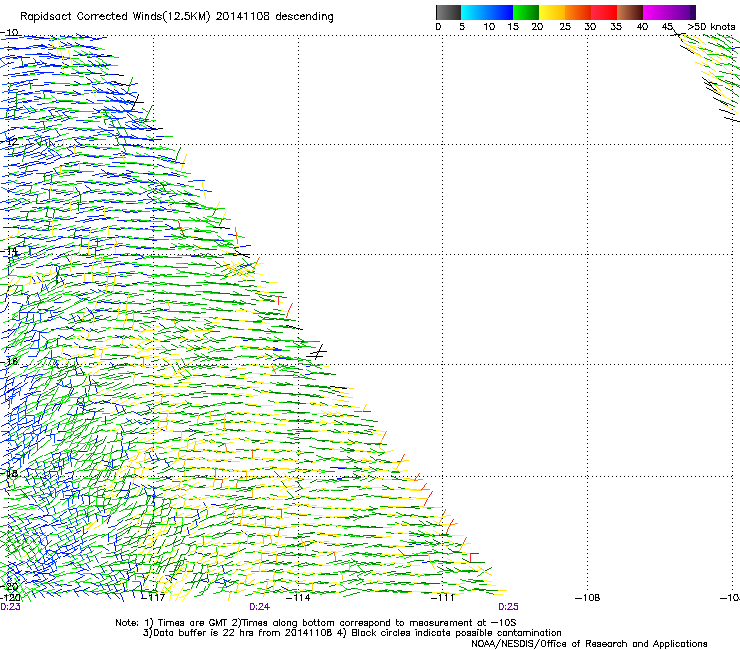Click the '35' legend scale label
The height and width of the screenshot is (650, 740).
[616, 27]
